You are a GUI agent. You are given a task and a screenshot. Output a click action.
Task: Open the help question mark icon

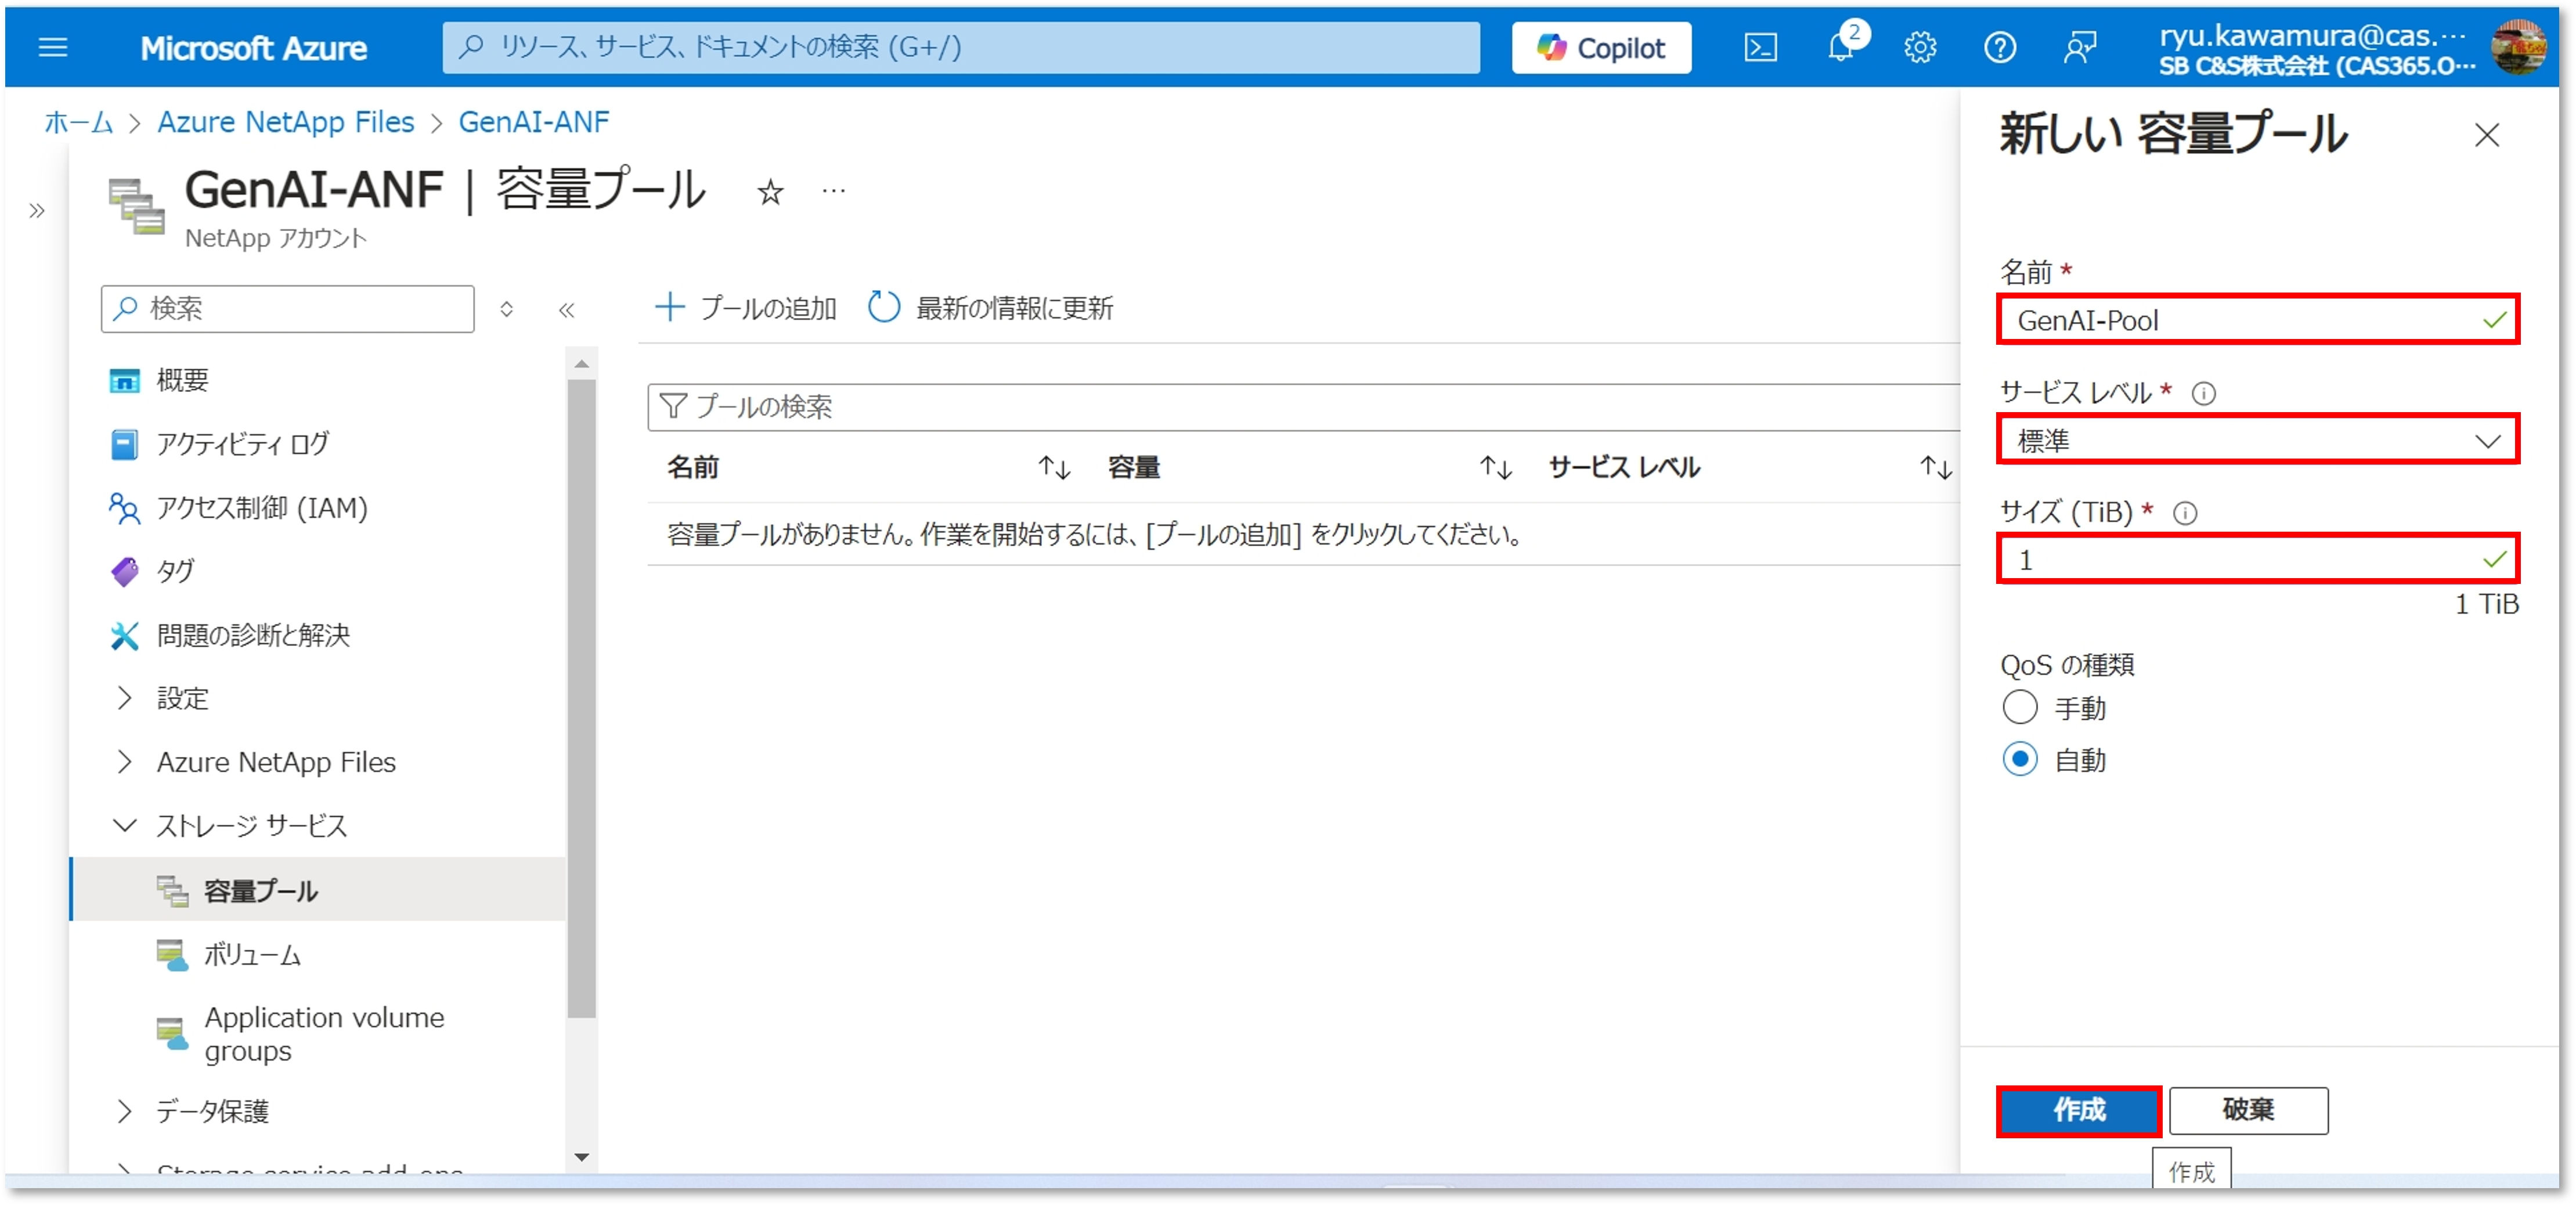tap(1999, 47)
